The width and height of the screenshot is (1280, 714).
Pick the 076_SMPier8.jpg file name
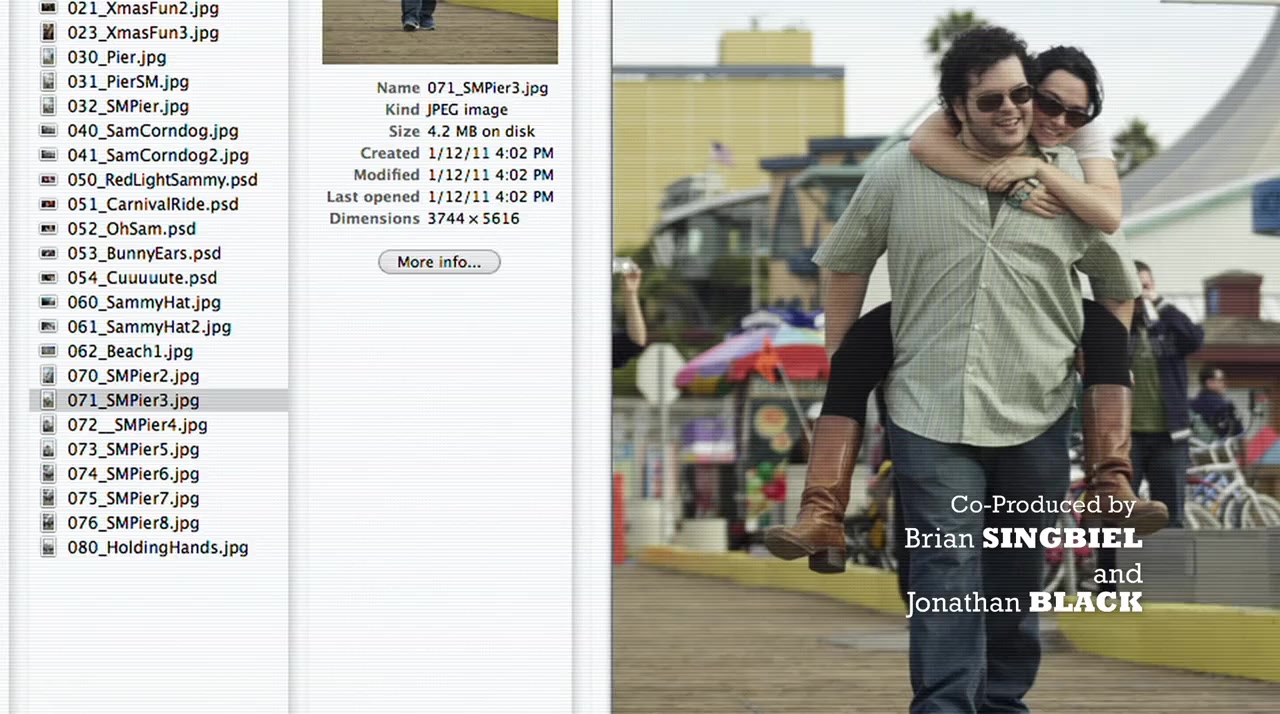pyautogui.click(x=133, y=523)
